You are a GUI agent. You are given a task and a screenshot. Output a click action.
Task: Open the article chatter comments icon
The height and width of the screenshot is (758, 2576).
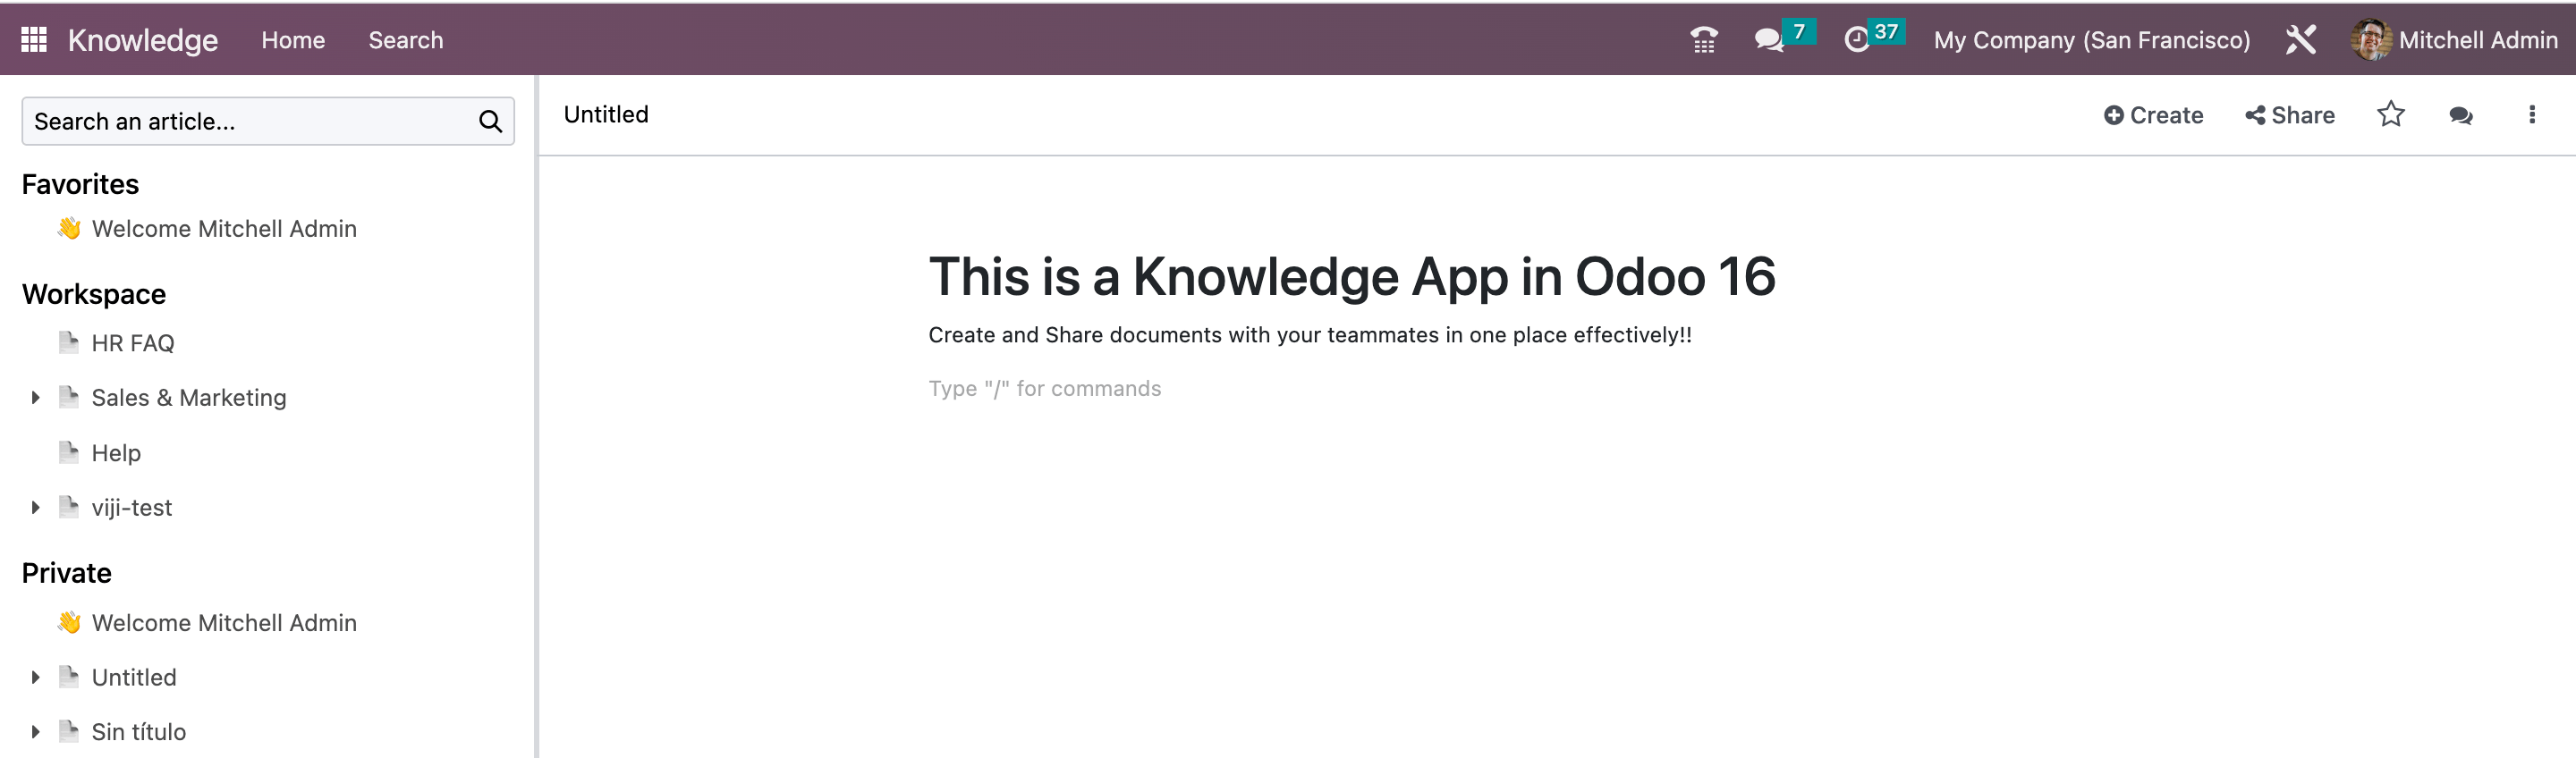(x=2460, y=116)
